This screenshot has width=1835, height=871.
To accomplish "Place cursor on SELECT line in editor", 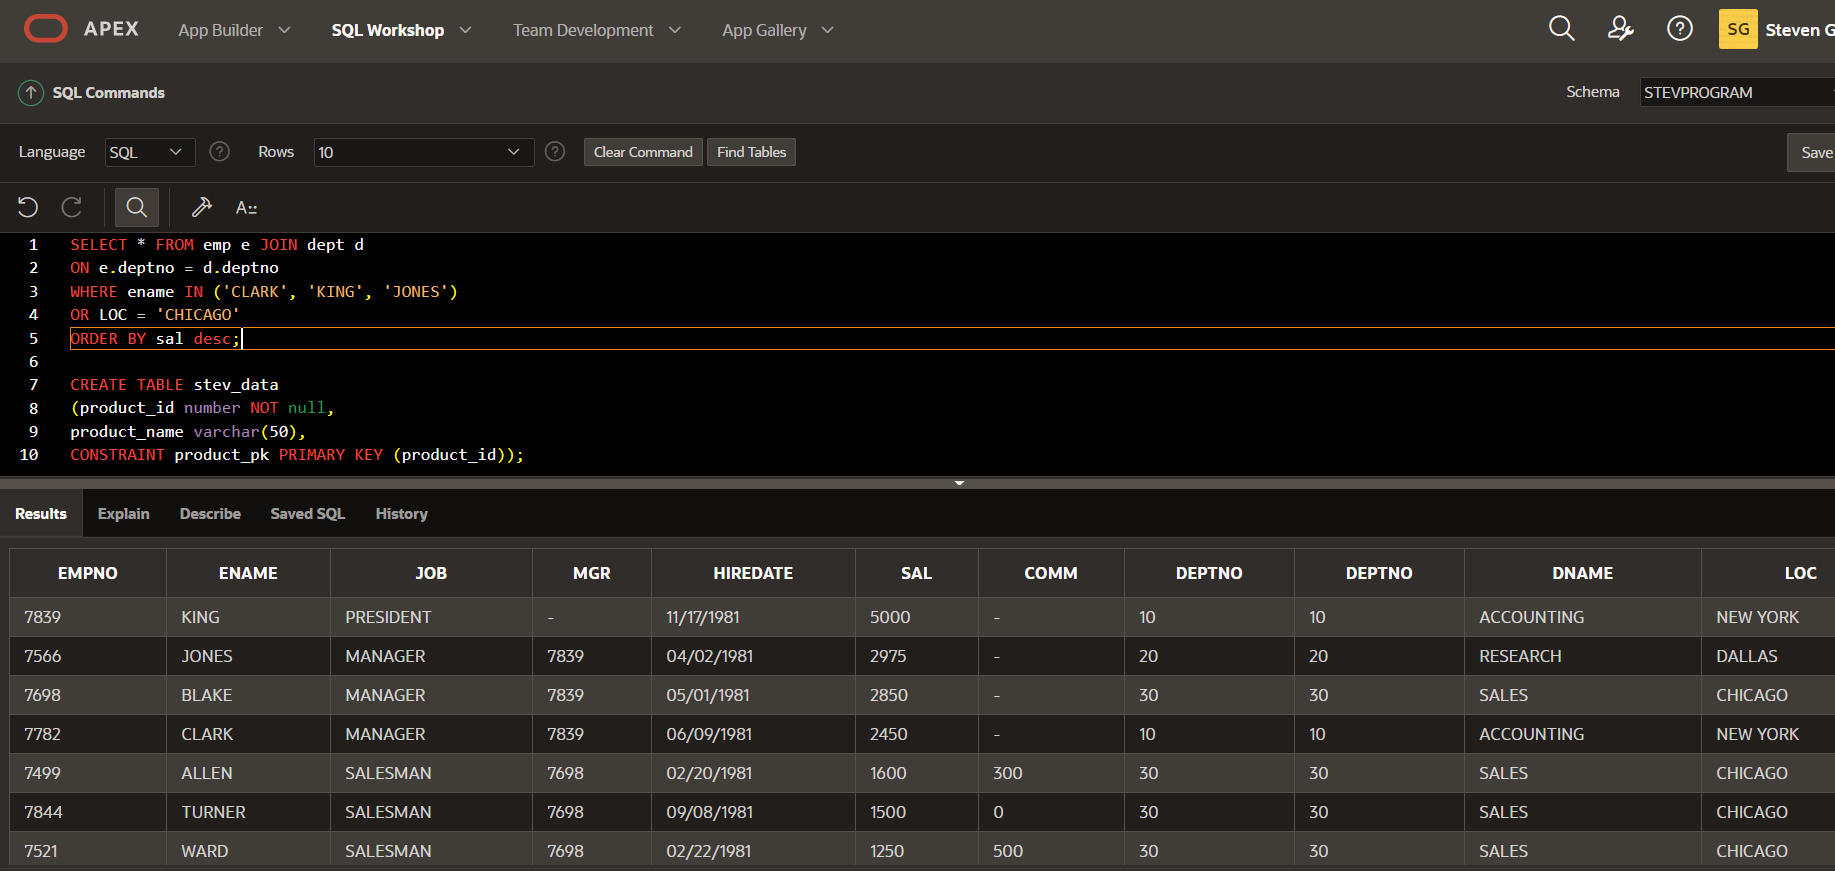I will (217, 245).
